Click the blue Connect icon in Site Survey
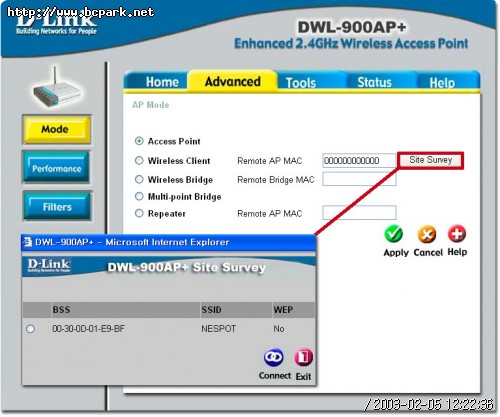The height and width of the screenshot is (417, 500). pyautogui.click(x=274, y=357)
